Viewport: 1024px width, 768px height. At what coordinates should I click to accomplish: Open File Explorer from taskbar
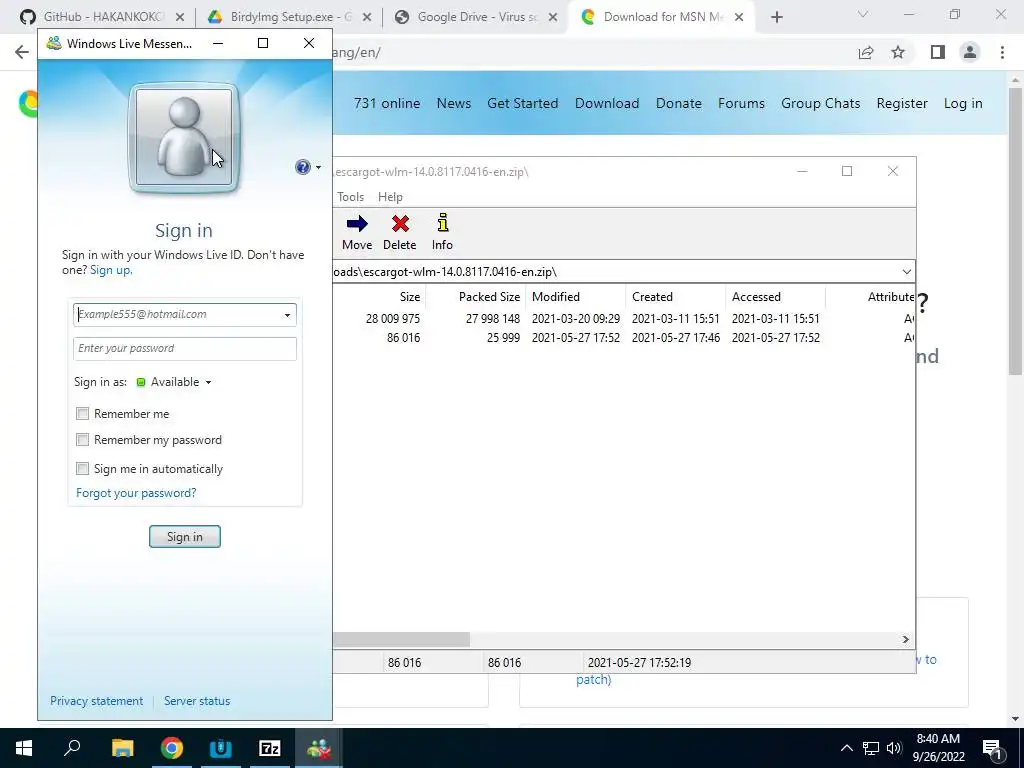point(122,748)
